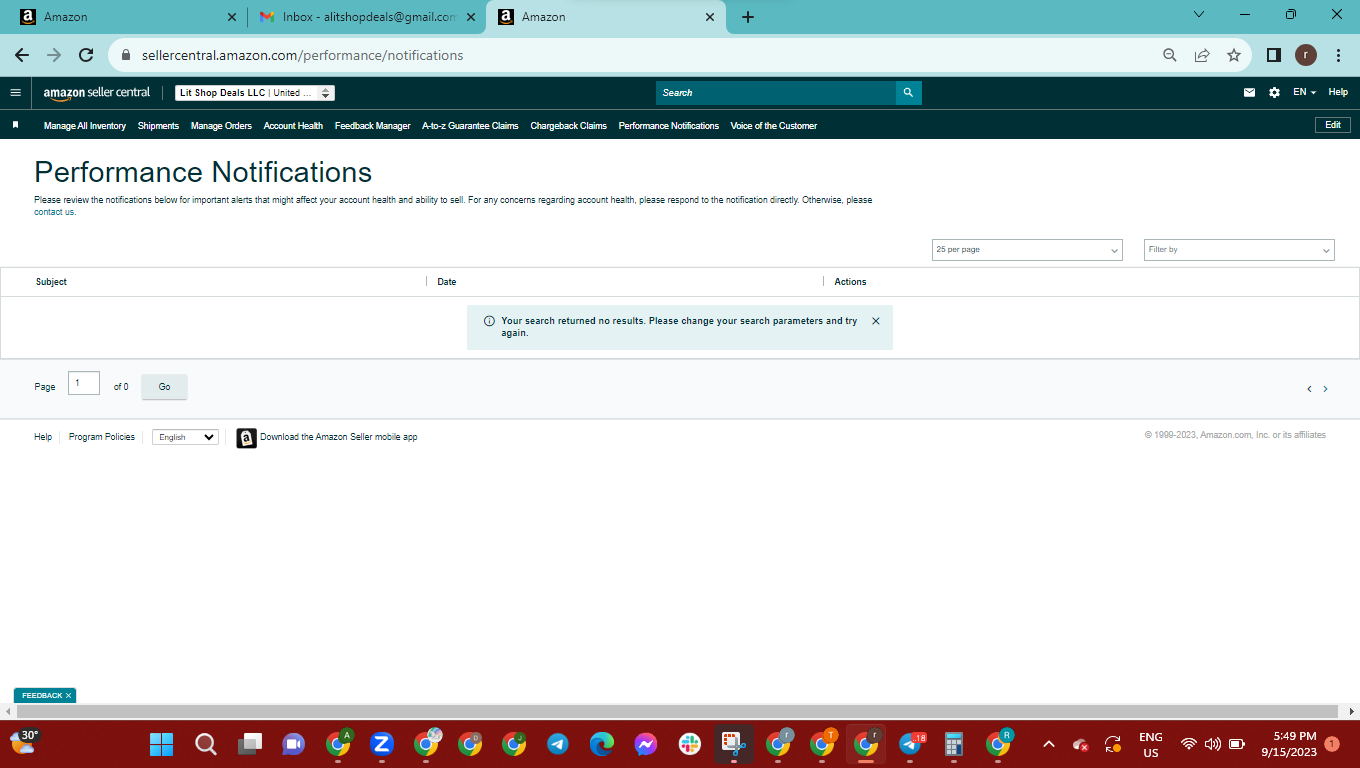Open Feedback Manager

[x=373, y=126]
